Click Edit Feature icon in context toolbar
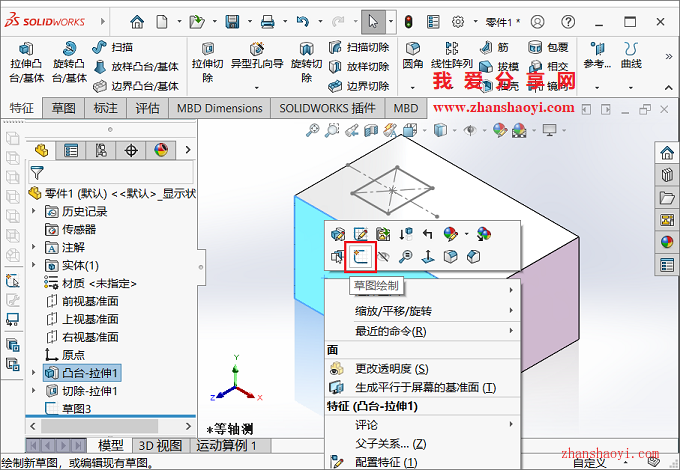The width and height of the screenshot is (680, 470). click(337, 234)
